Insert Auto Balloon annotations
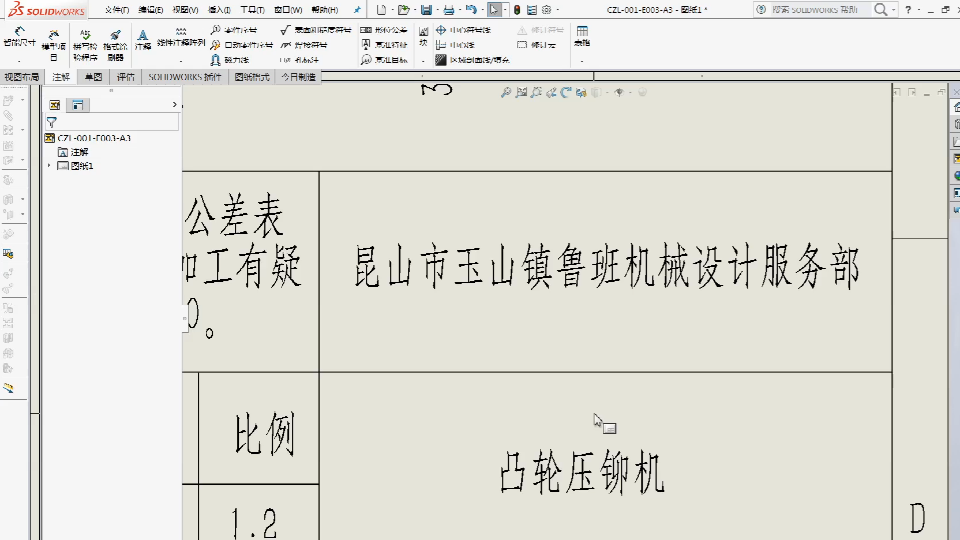960x540 pixels. (241, 45)
